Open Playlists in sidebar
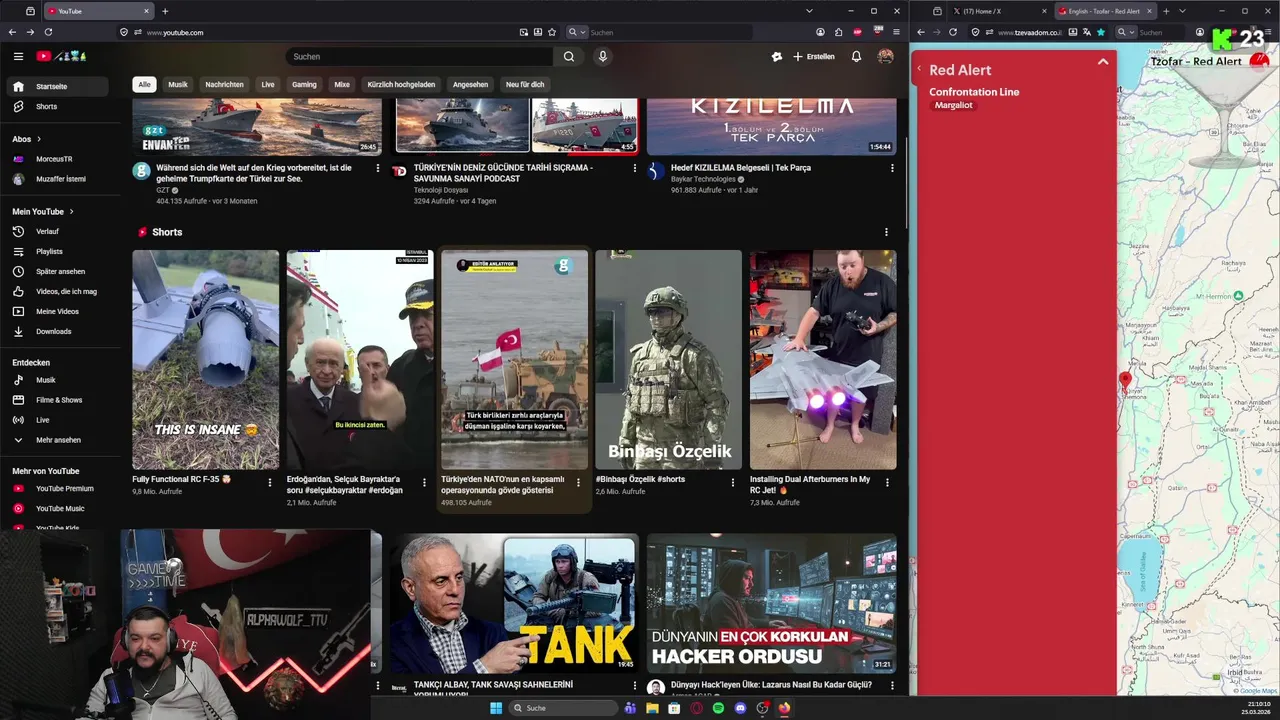This screenshot has width=1280, height=720. coord(60,252)
